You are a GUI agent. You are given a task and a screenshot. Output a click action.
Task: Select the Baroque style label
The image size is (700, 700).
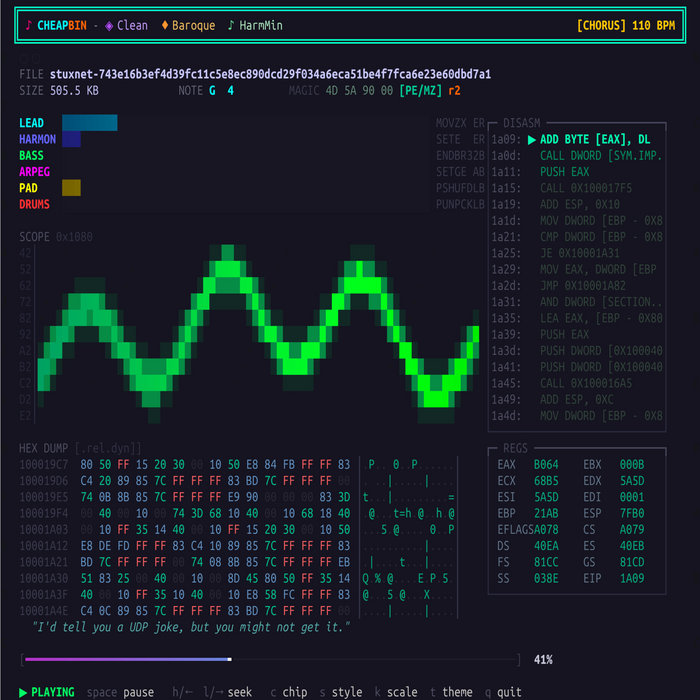click(193, 25)
